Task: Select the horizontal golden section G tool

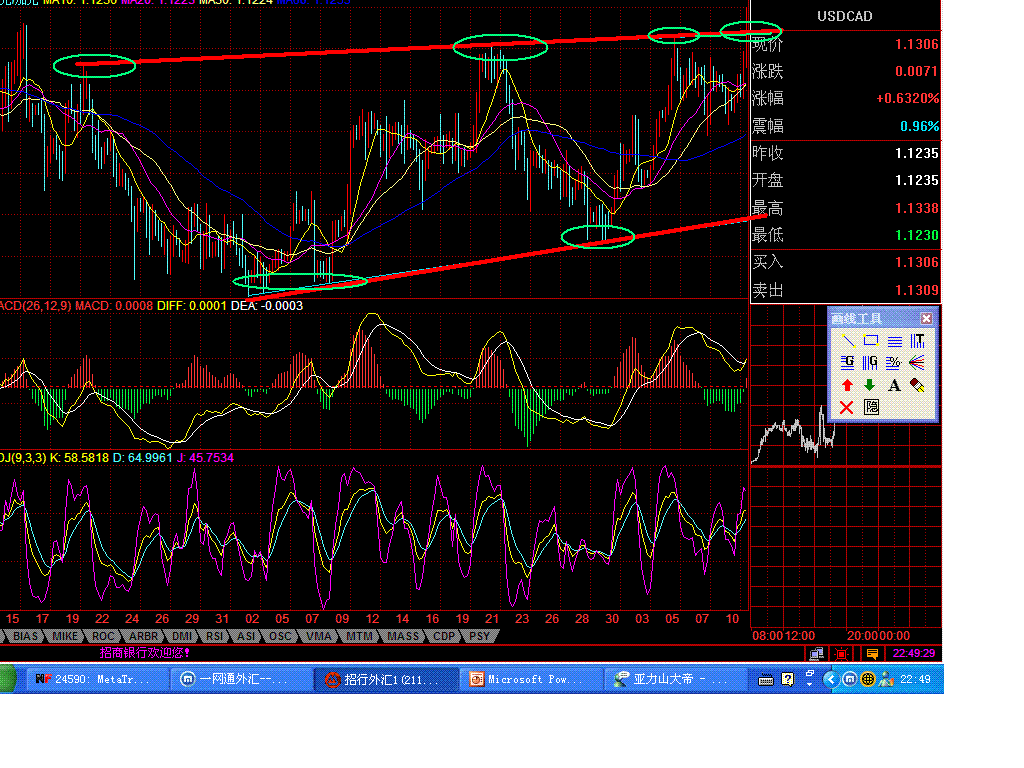Action: pyautogui.click(x=848, y=362)
